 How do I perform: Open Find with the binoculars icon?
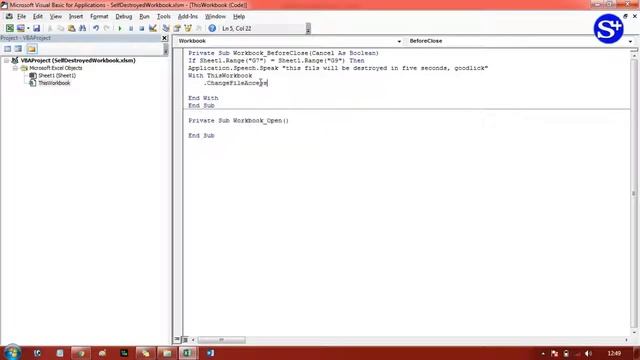click(82, 28)
